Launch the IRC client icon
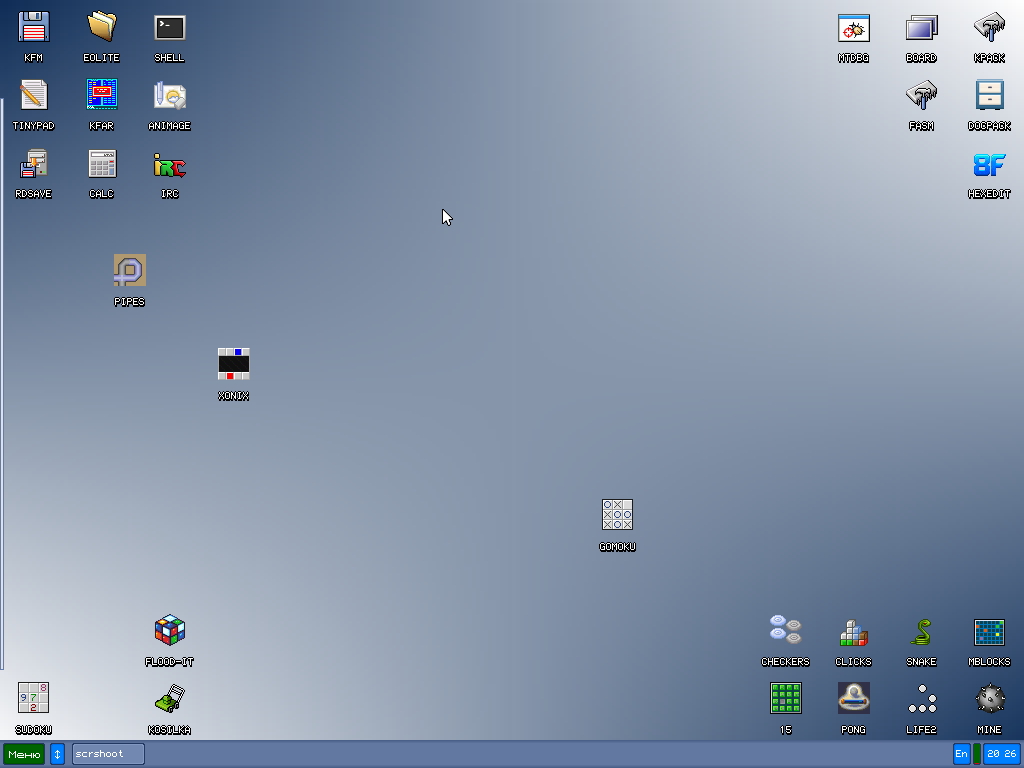The width and height of the screenshot is (1024, 768). pos(170,164)
